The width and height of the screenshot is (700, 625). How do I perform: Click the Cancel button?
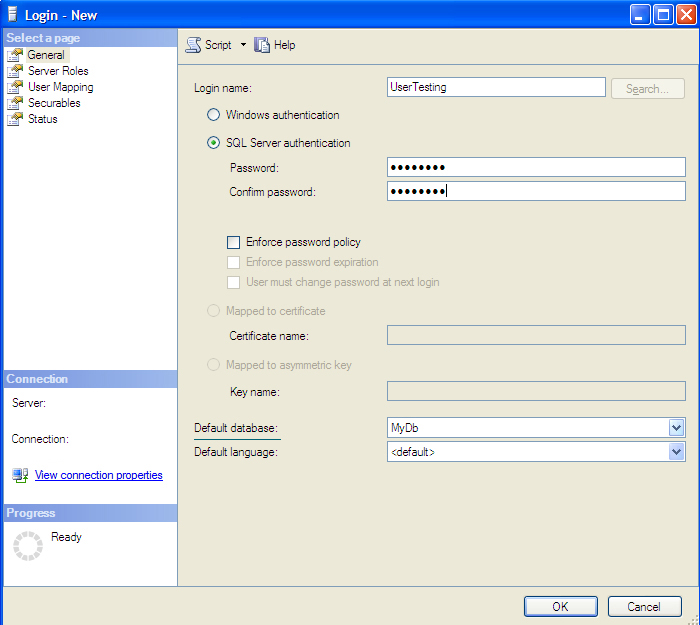[x=644, y=606]
